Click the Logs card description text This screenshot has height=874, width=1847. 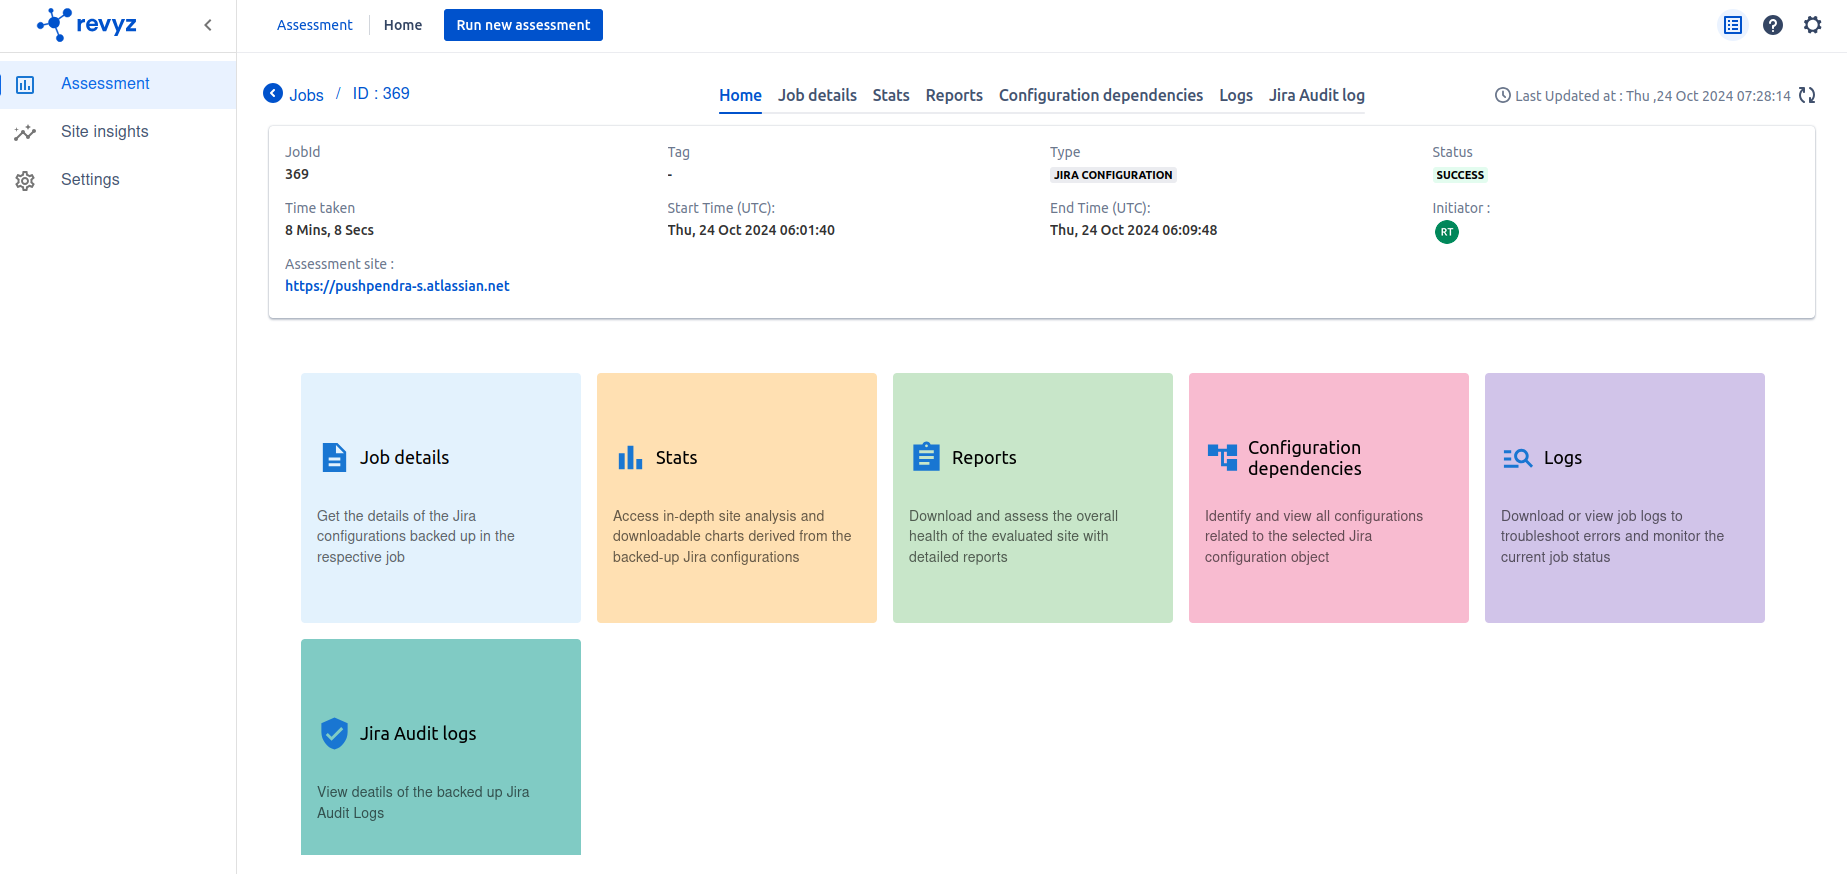point(1612,536)
